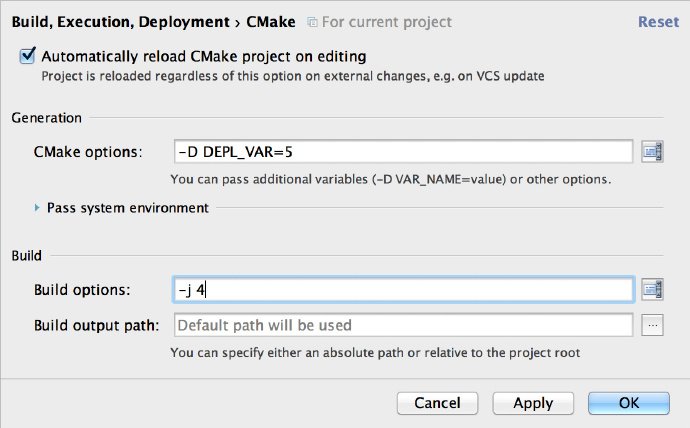Click into Build output path field
This screenshot has height=428, width=690.
click(404, 326)
